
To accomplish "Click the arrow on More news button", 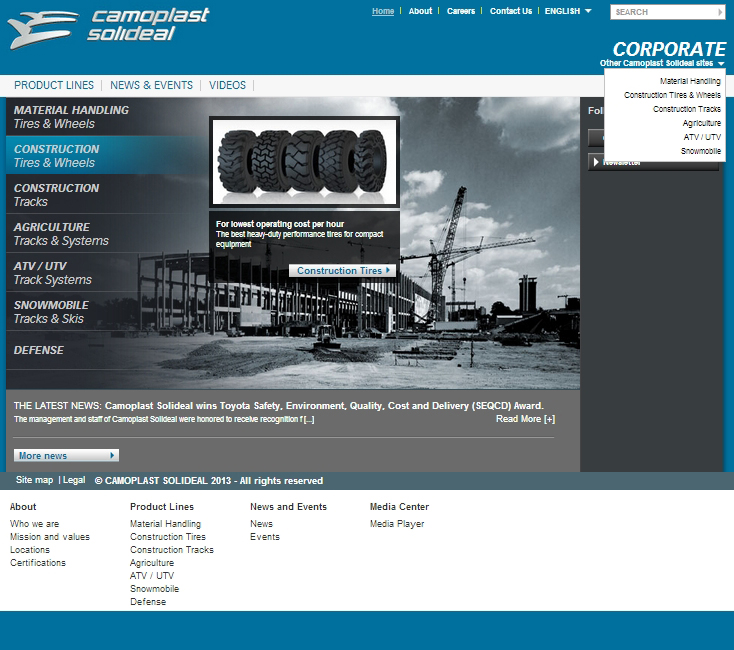I will point(112,455).
